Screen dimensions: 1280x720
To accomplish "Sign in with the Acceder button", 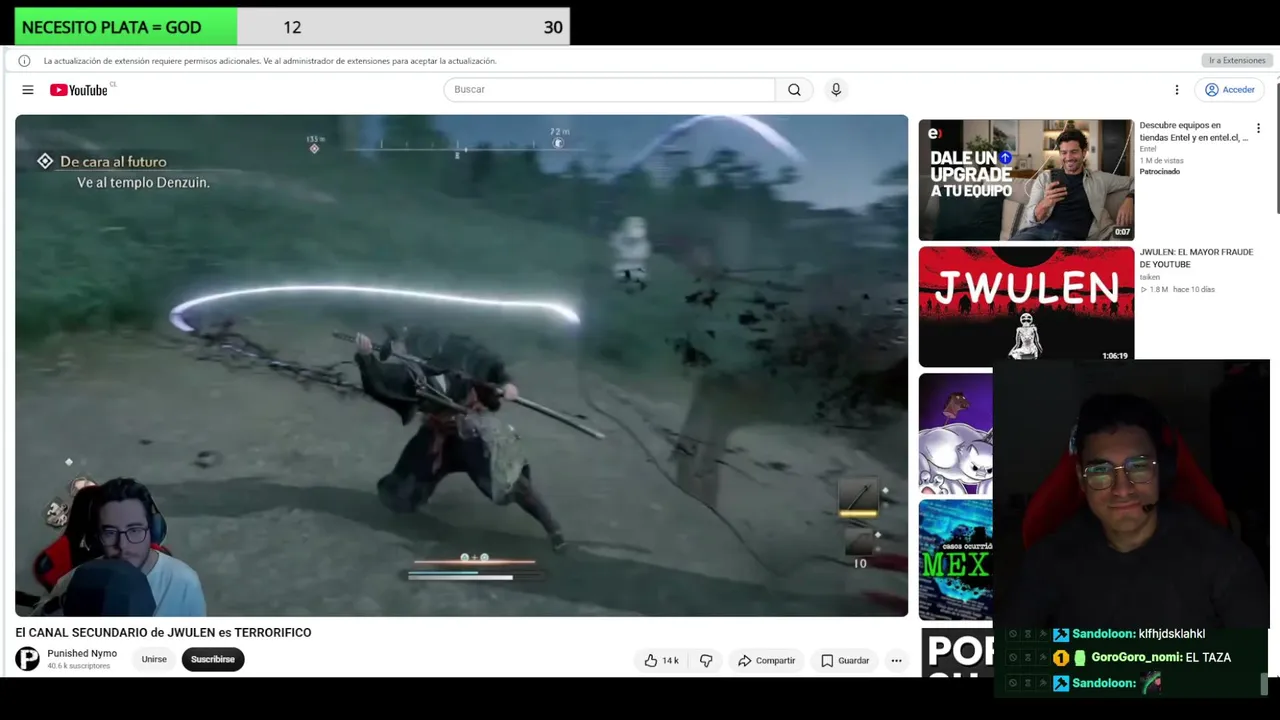I will 1230,90.
